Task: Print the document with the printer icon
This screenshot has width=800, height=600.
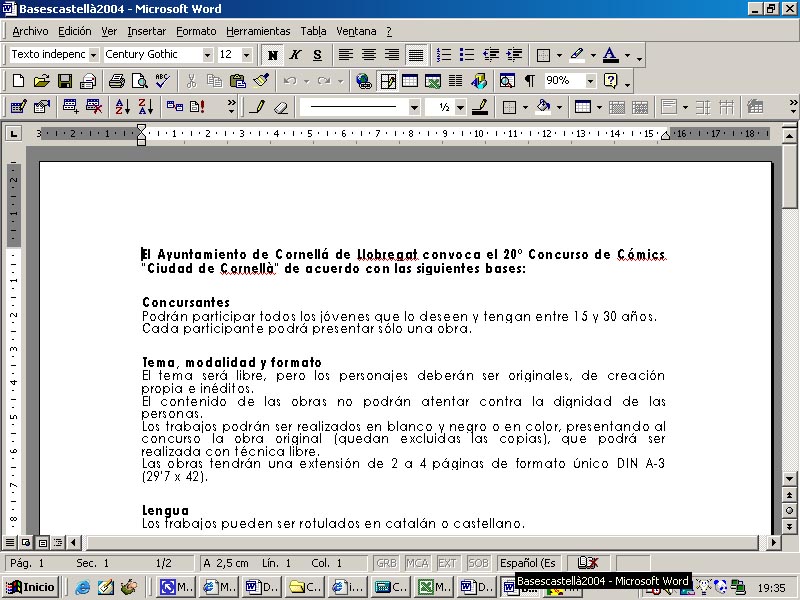Action: click(x=116, y=81)
